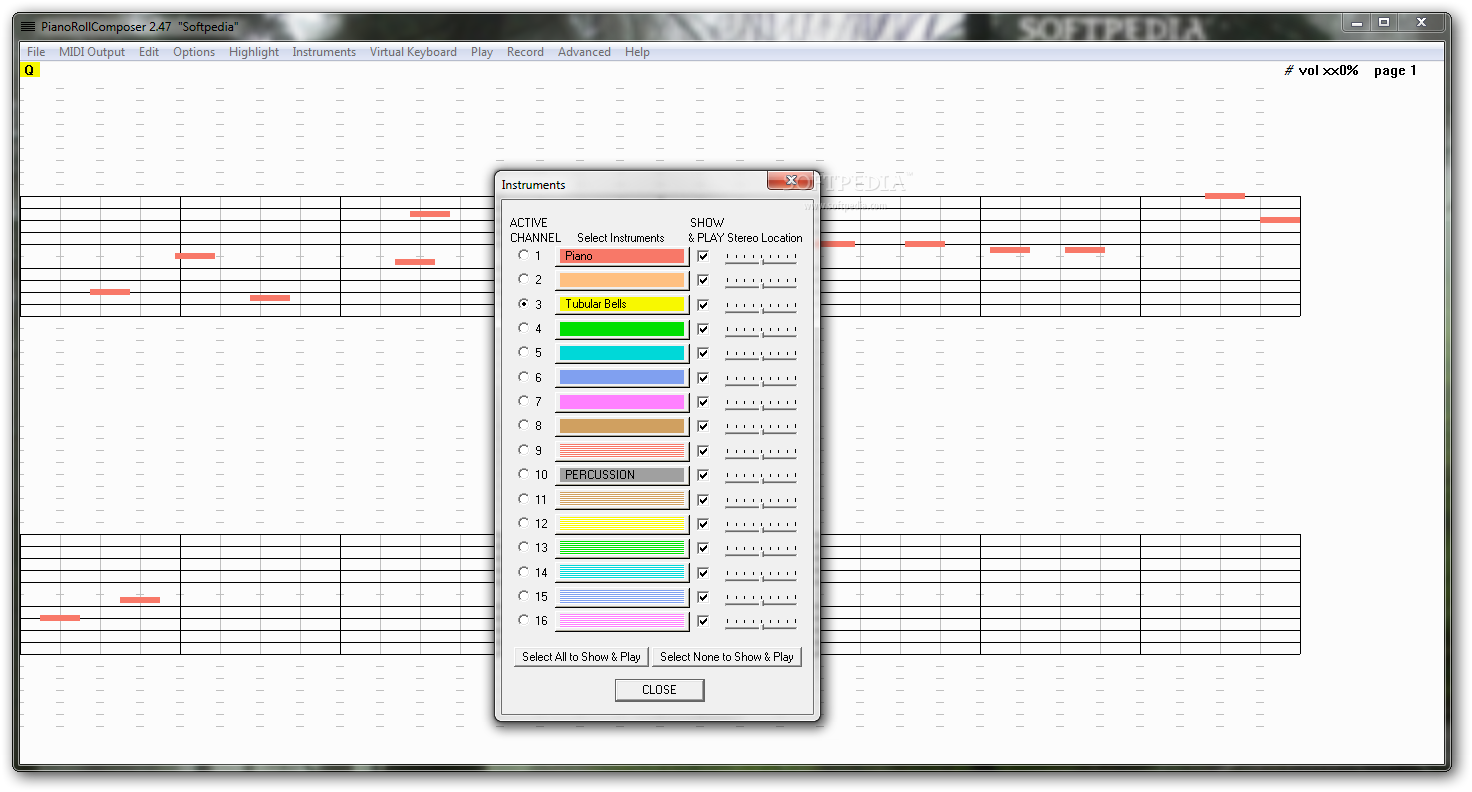1472x792 pixels.
Task: Click the 'vol xx0%' volume text
Action: (1328, 70)
